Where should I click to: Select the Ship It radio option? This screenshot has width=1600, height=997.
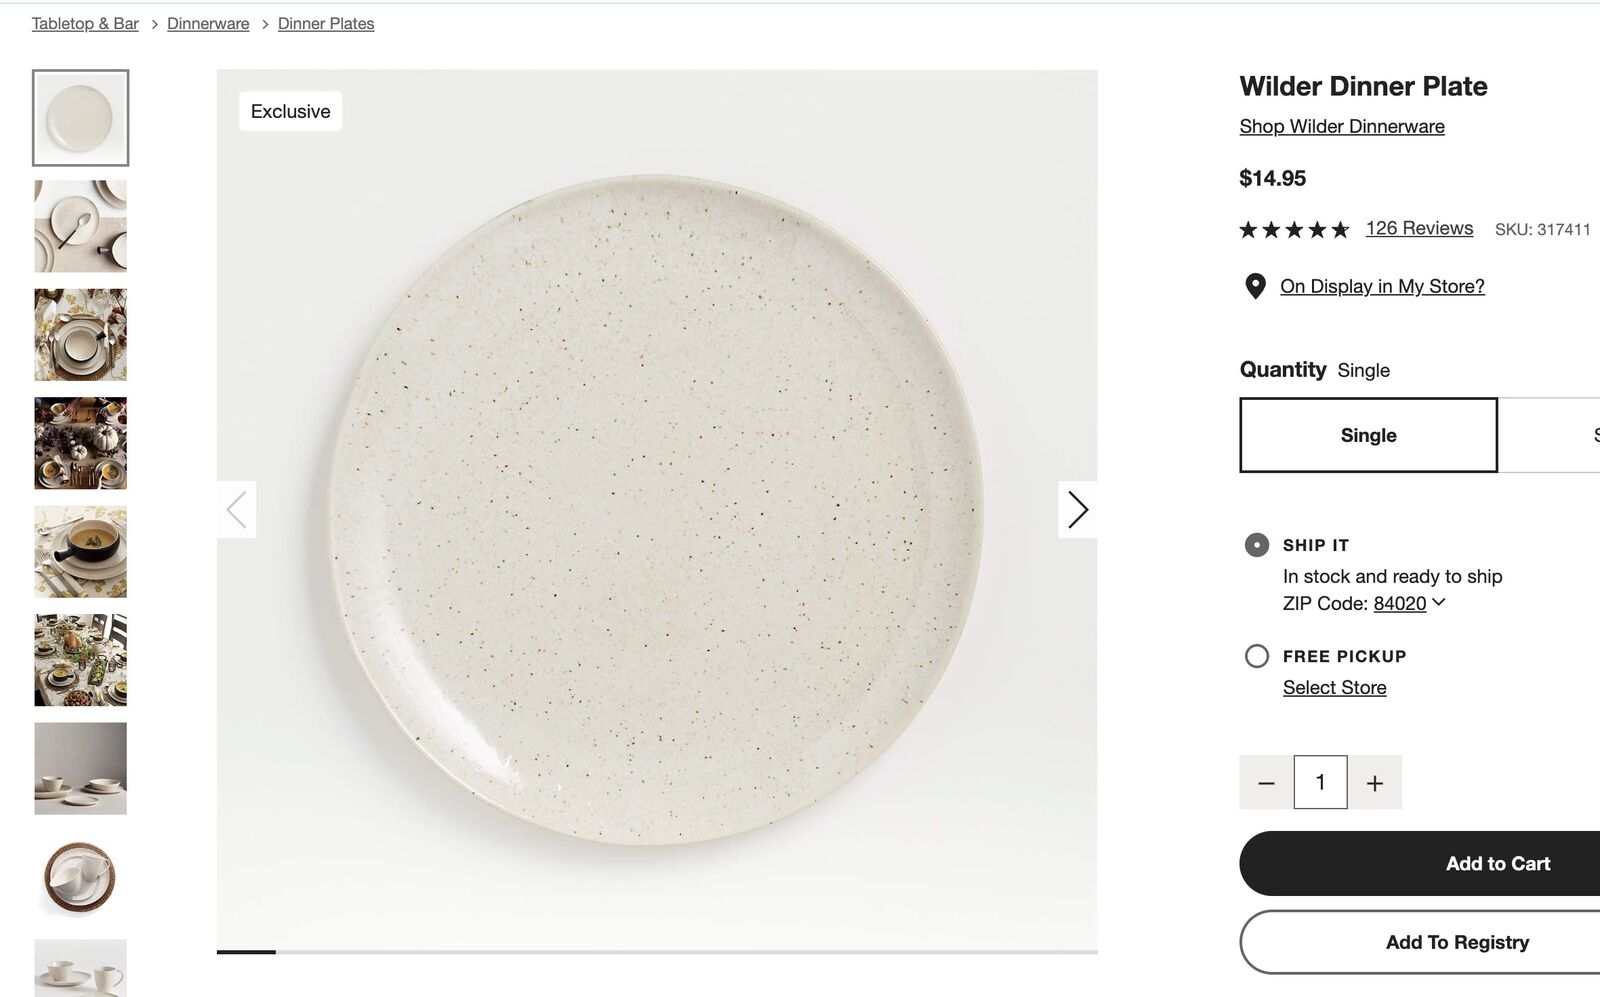point(1257,545)
